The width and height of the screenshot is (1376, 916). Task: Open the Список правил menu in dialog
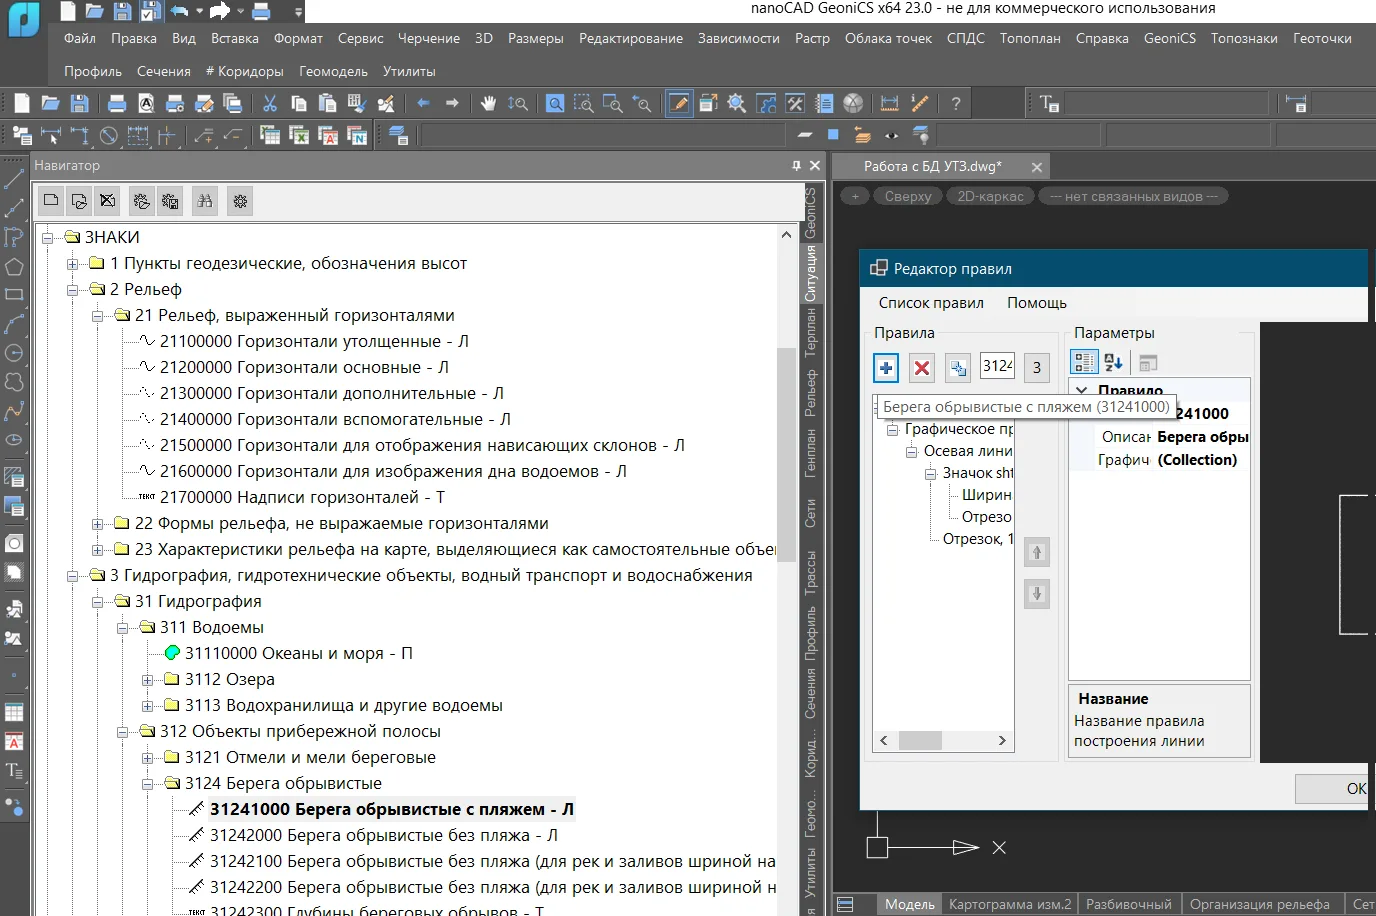(930, 303)
